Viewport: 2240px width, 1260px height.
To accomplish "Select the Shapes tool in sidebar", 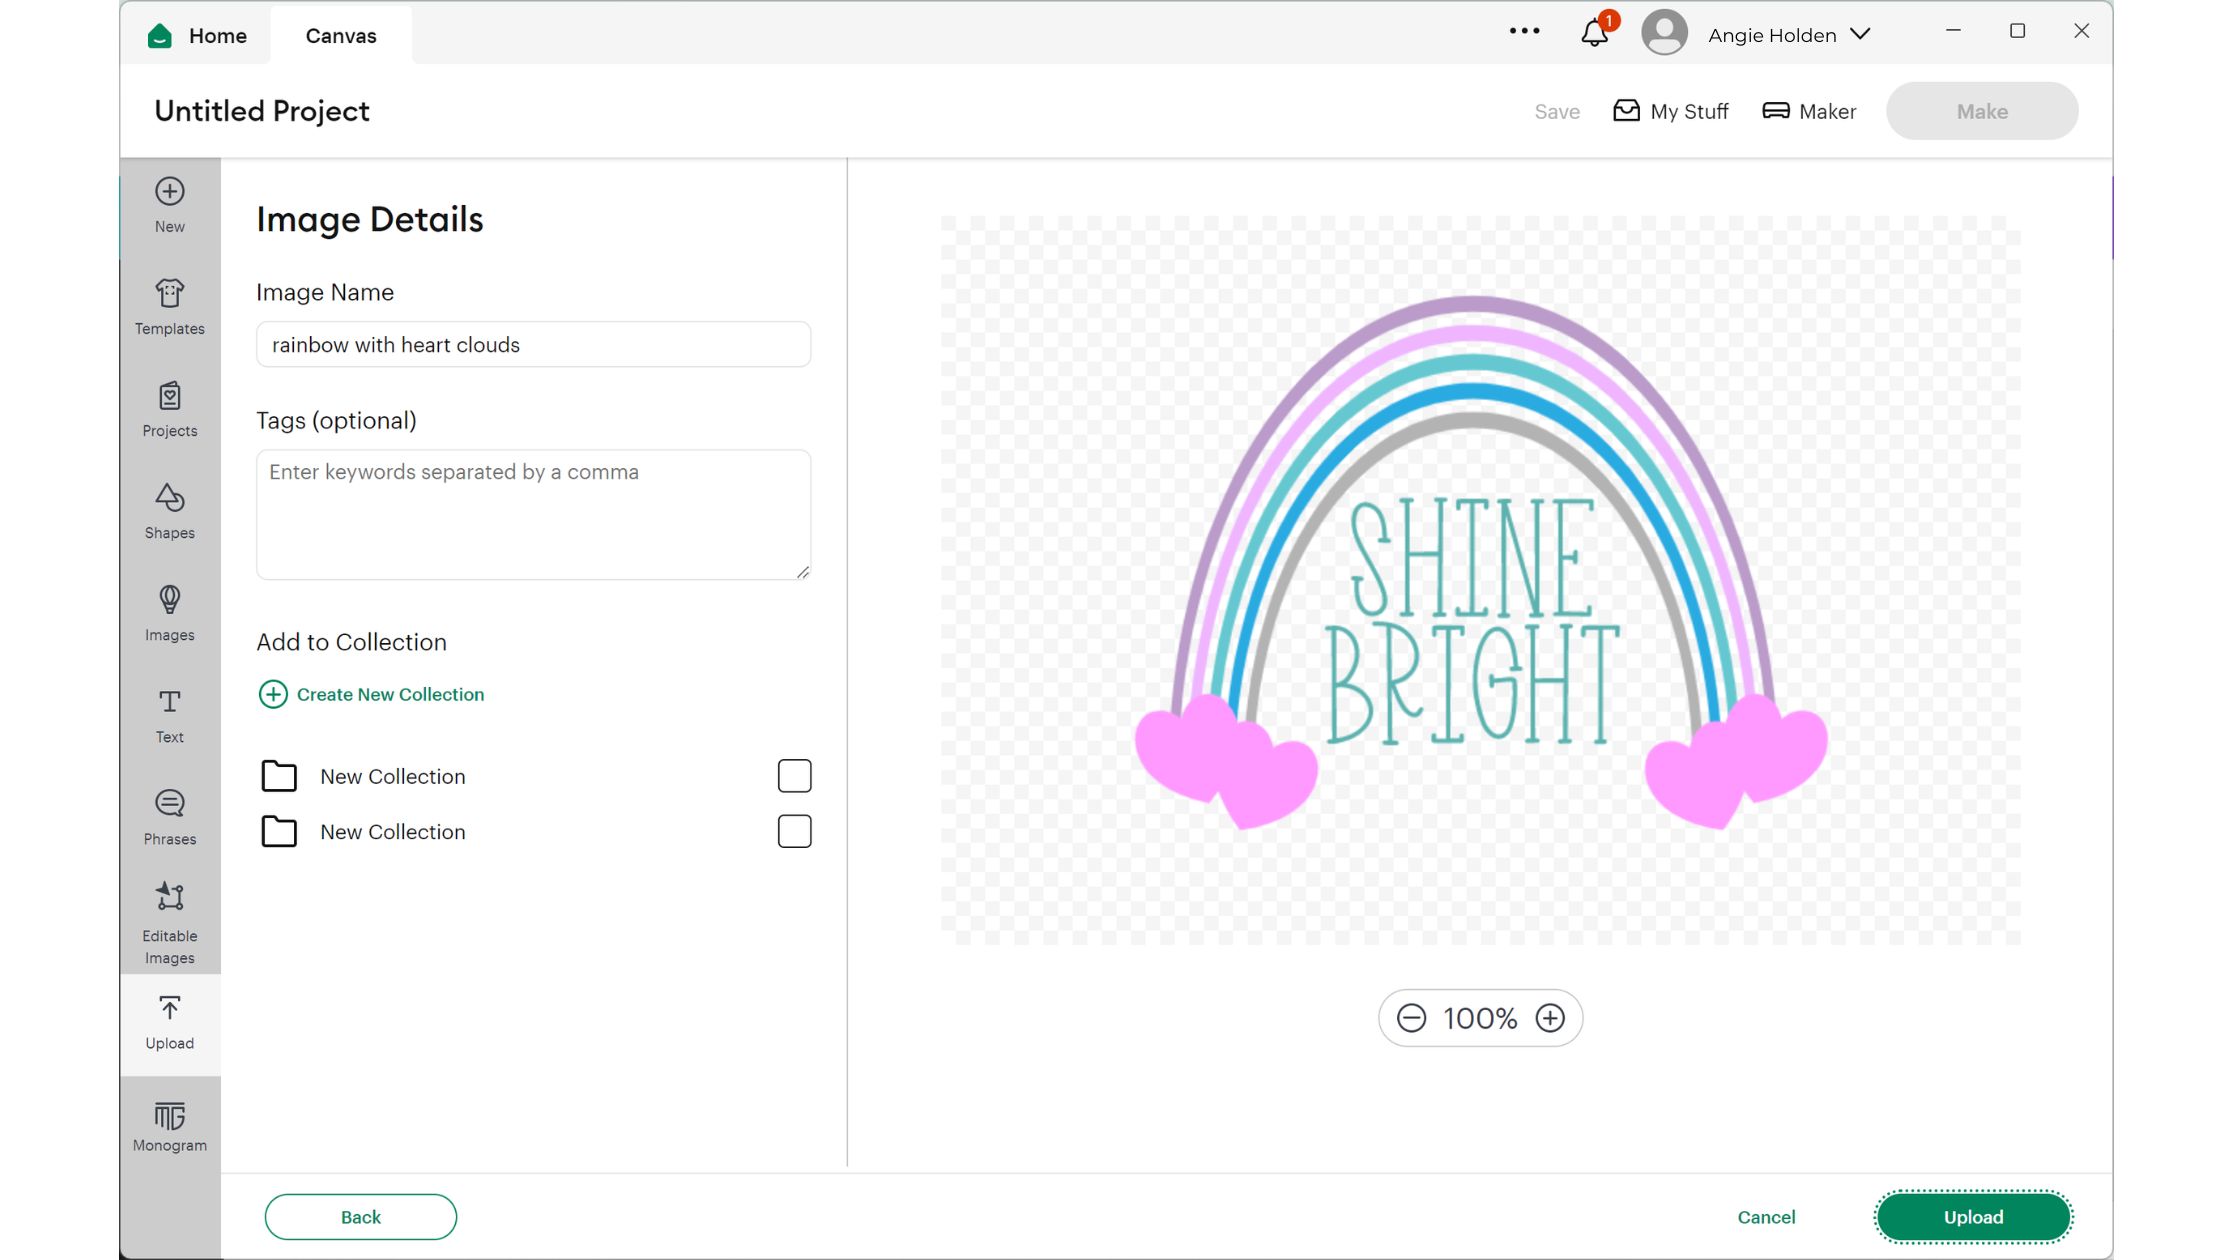I will [169, 511].
